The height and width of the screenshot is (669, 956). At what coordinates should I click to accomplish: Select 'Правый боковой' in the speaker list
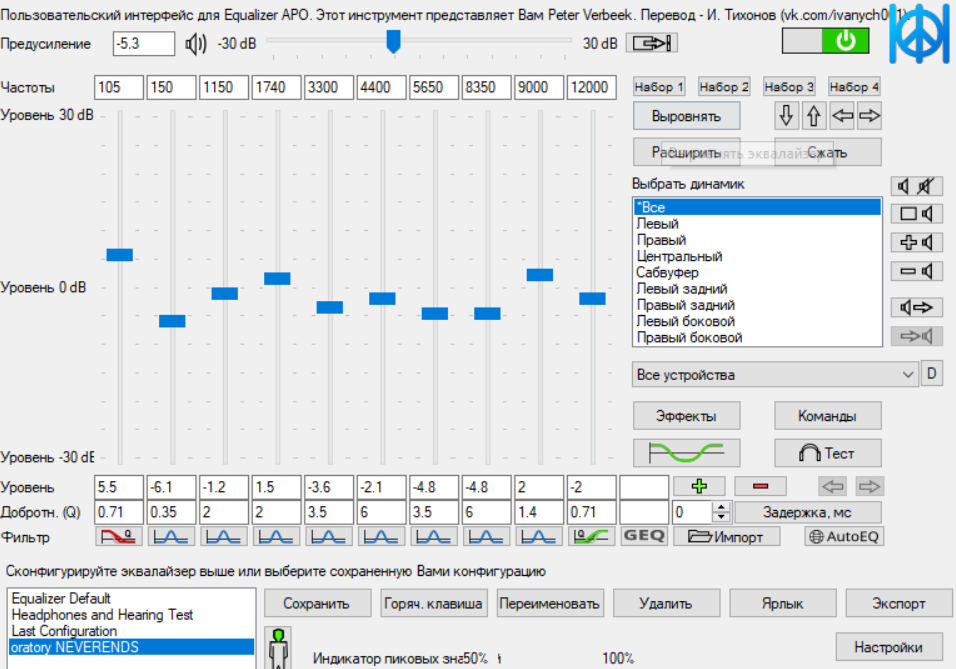tap(757, 337)
